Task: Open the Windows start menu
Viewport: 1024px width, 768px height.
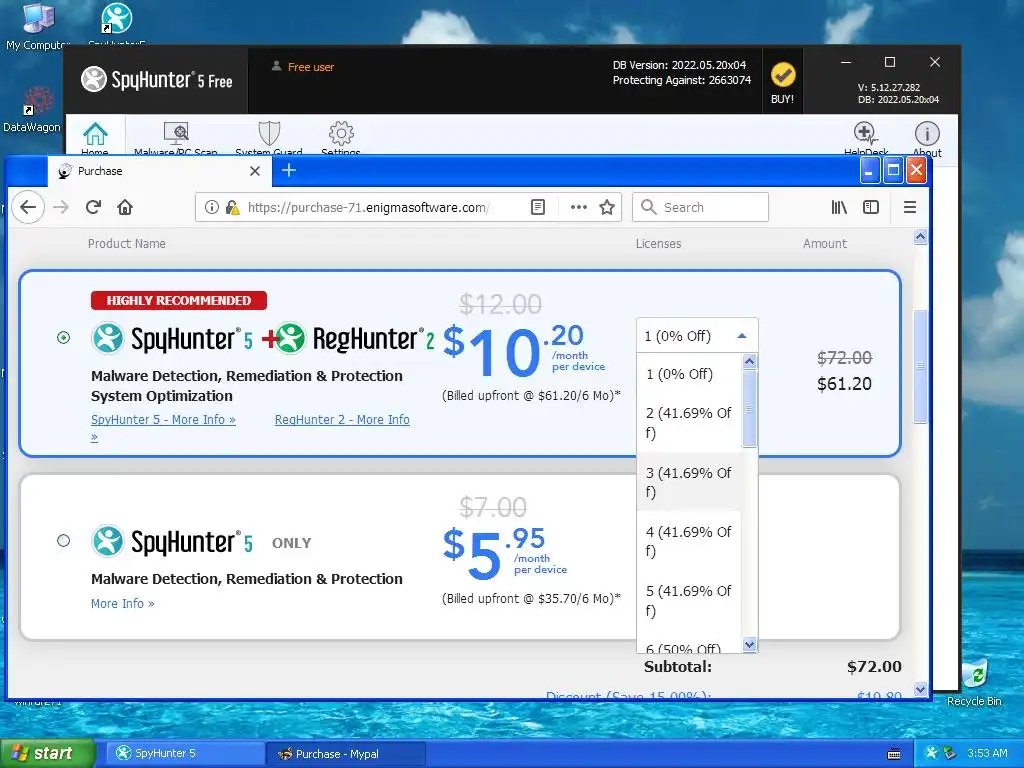Action: (47, 754)
